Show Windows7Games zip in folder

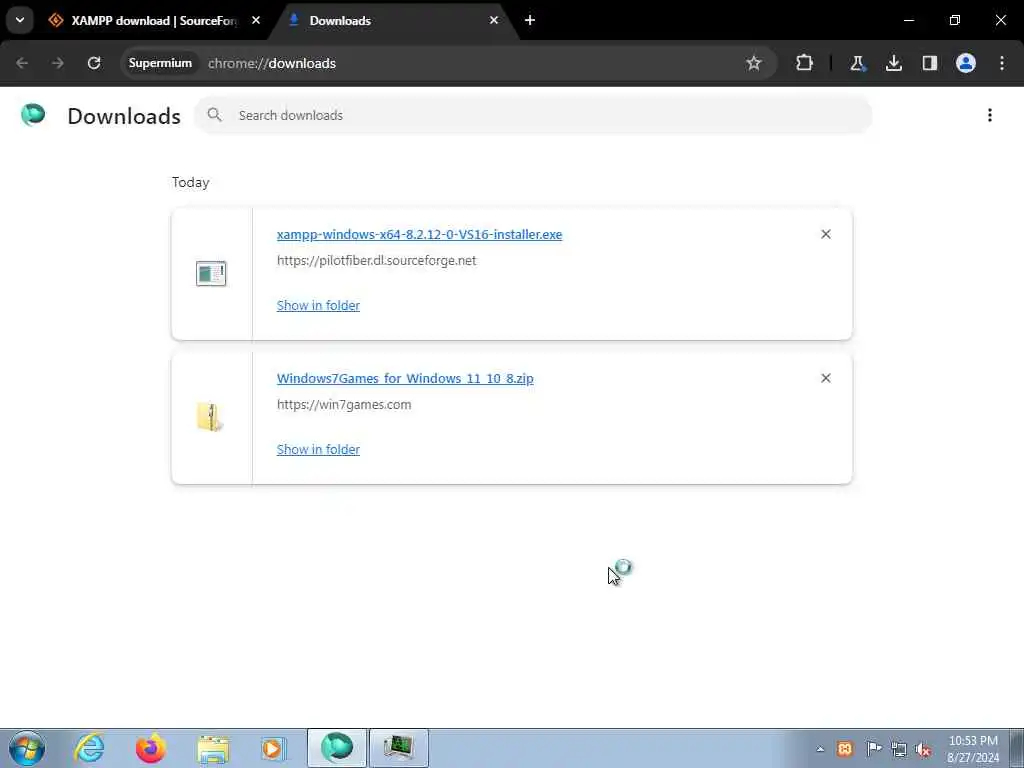[318, 449]
